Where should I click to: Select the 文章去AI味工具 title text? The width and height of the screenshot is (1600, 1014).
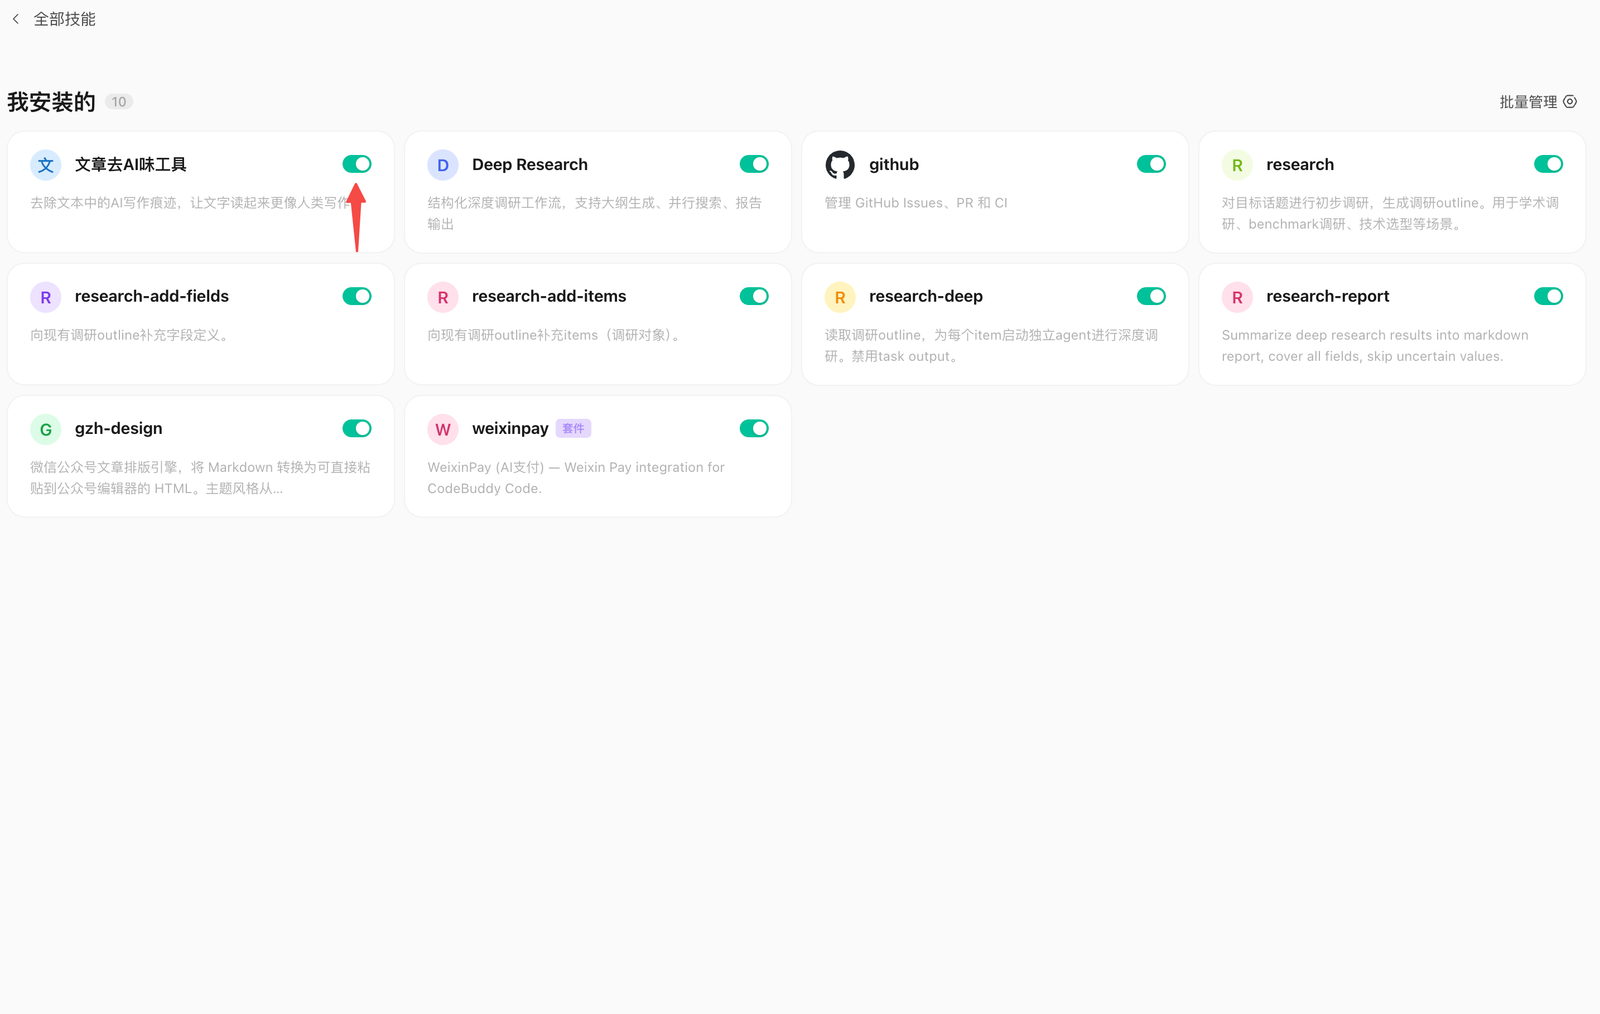[131, 165]
